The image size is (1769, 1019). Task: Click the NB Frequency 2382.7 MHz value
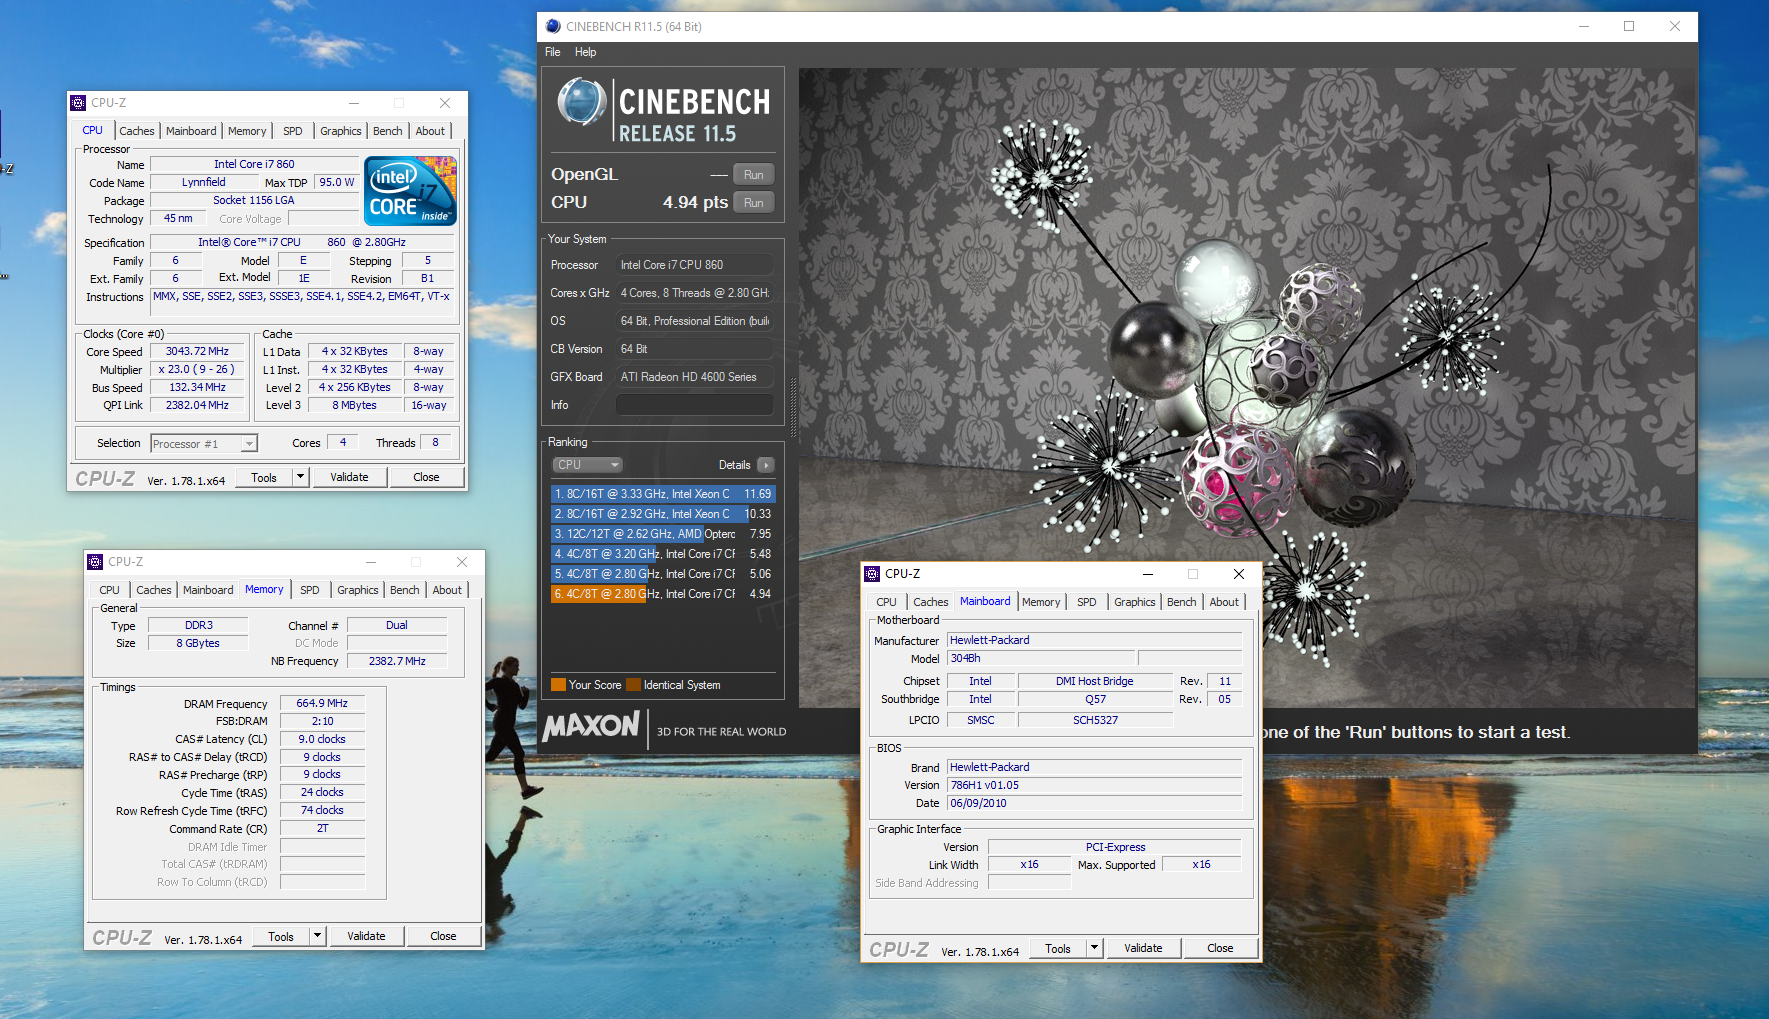(397, 661)
